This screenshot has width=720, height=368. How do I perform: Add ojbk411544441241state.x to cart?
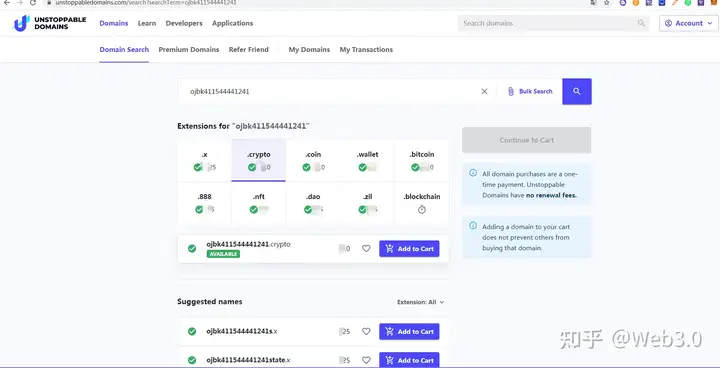(x=409, y=360)
